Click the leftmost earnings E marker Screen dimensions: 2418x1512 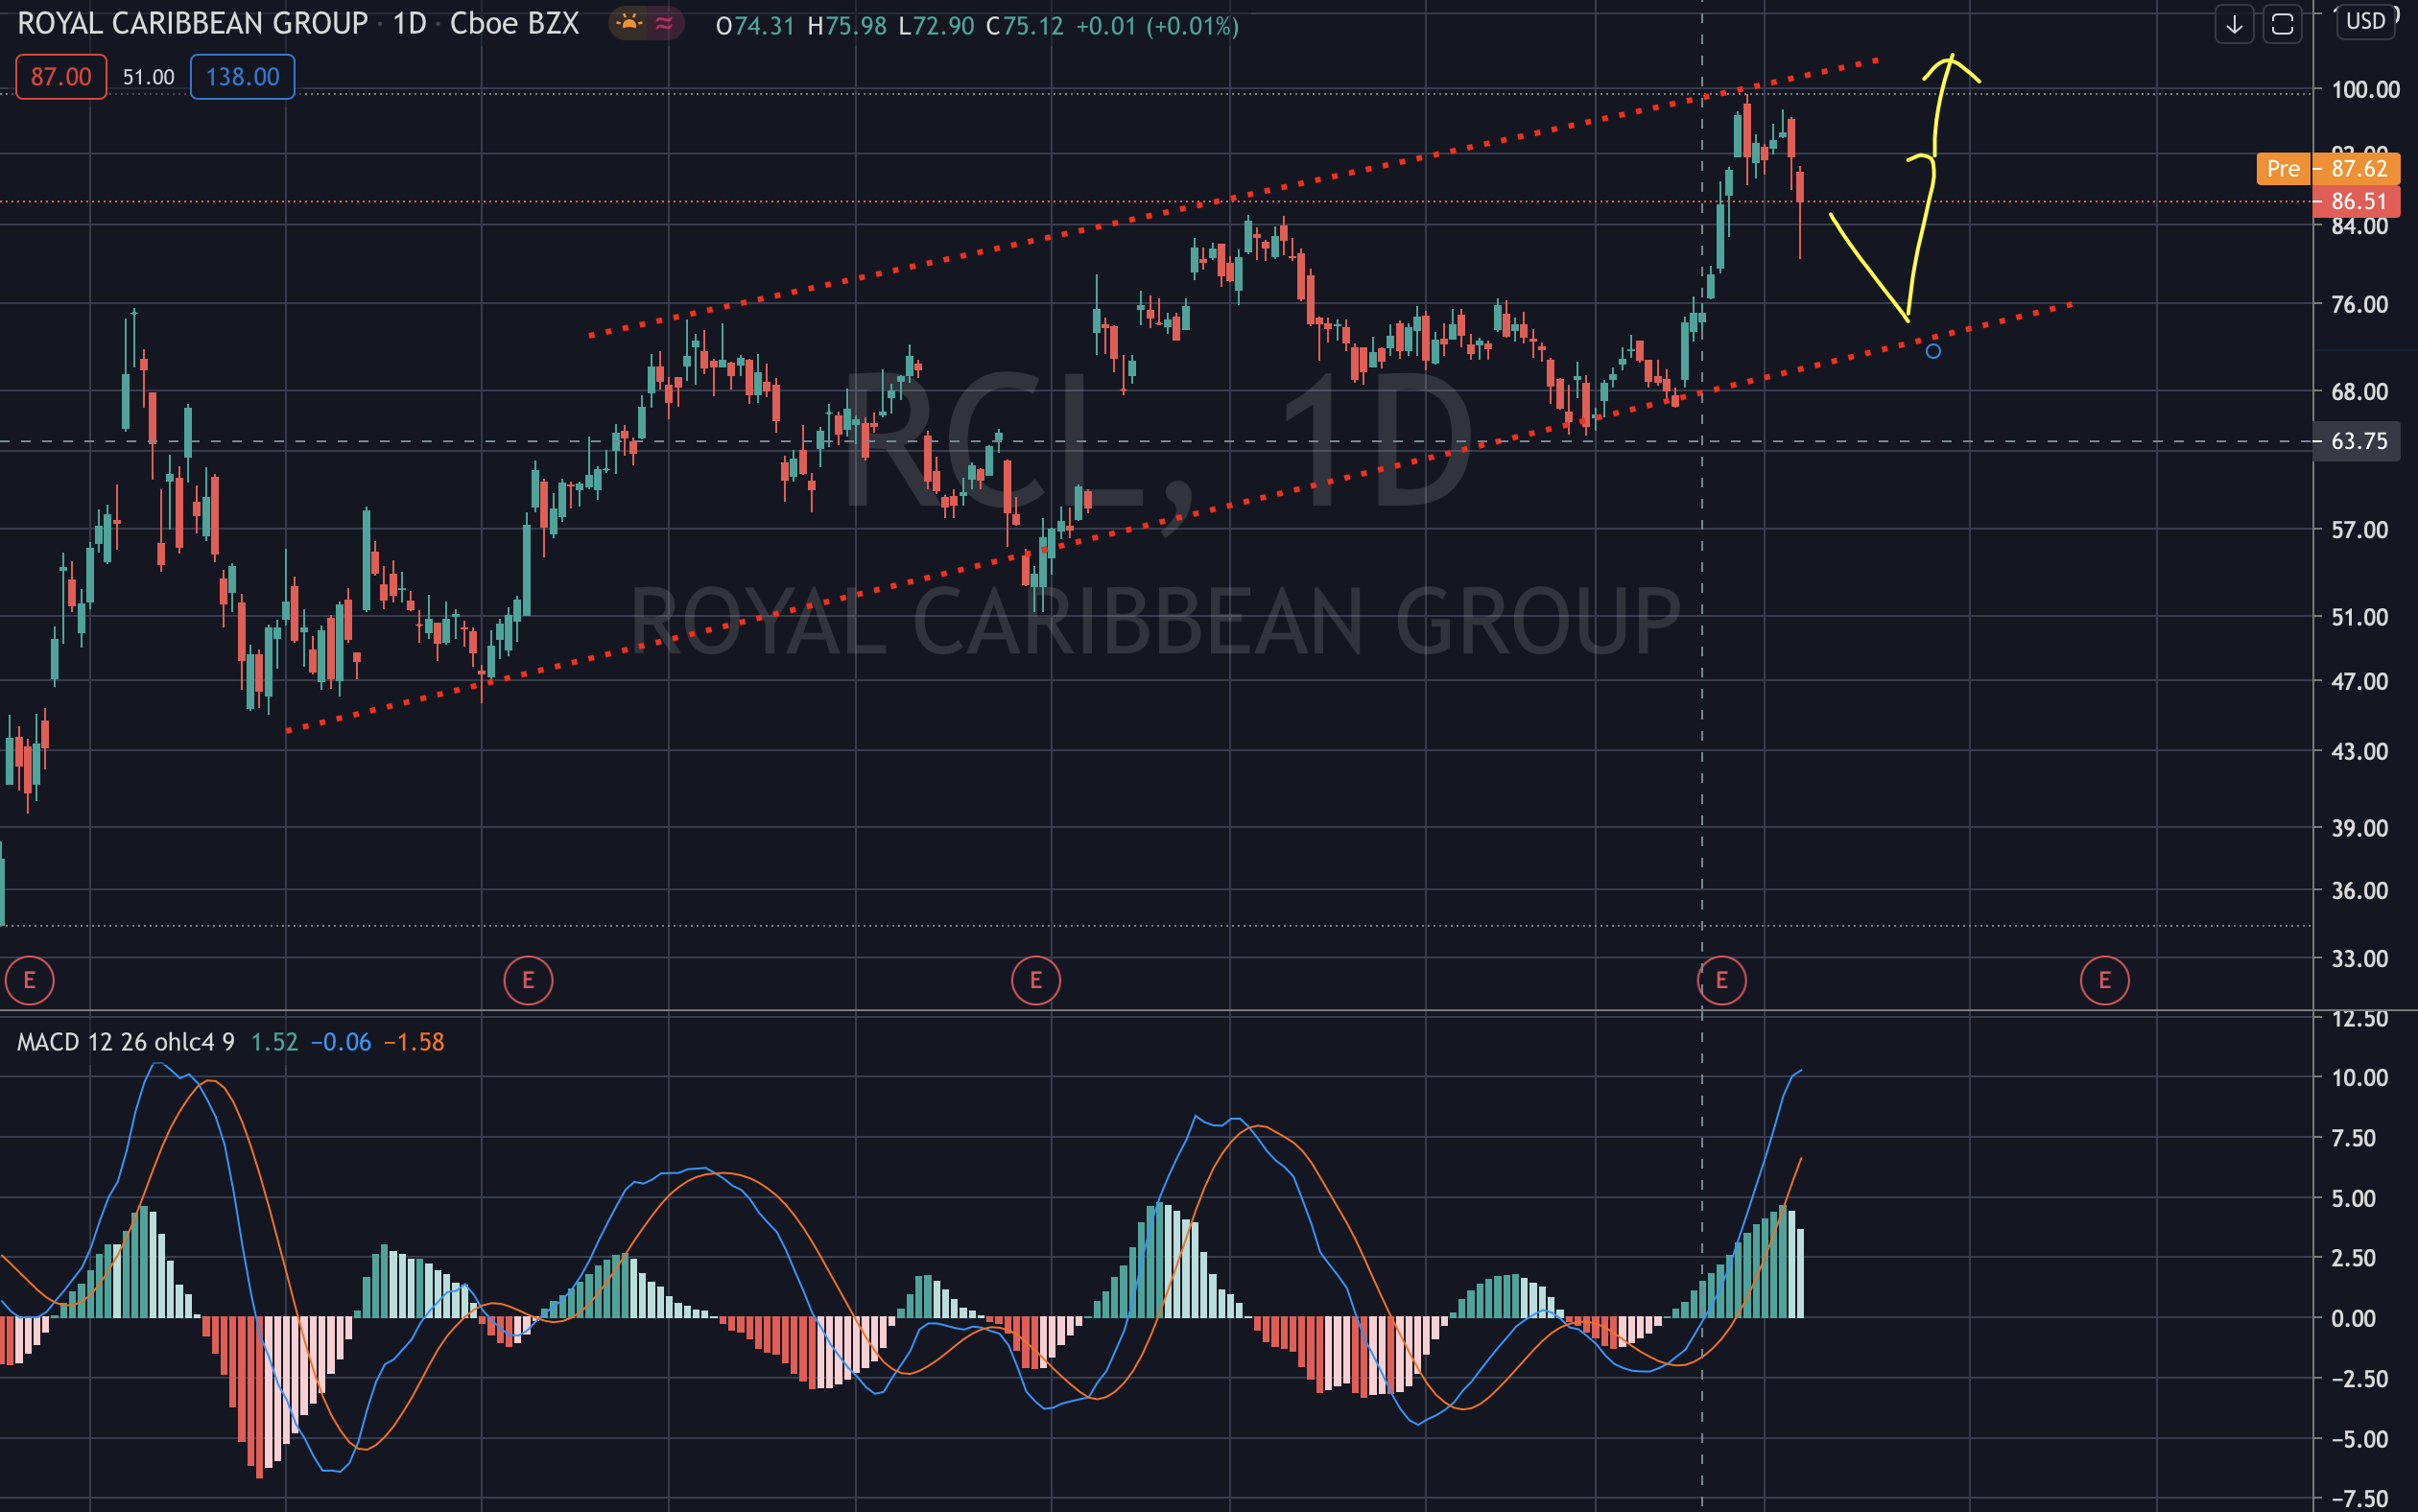(x=29, y=980)
